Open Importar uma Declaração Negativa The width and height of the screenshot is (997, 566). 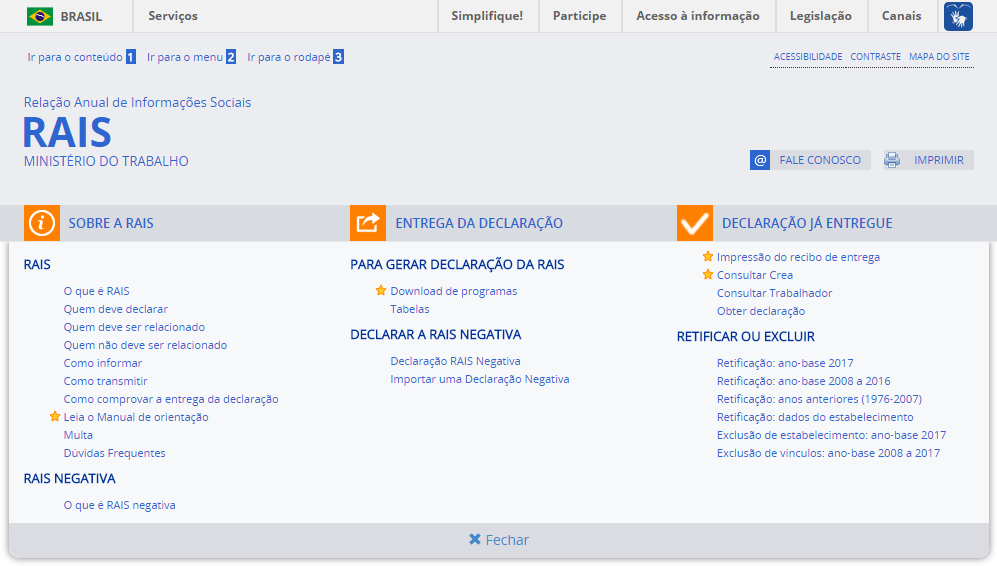[x=480, y=379]
